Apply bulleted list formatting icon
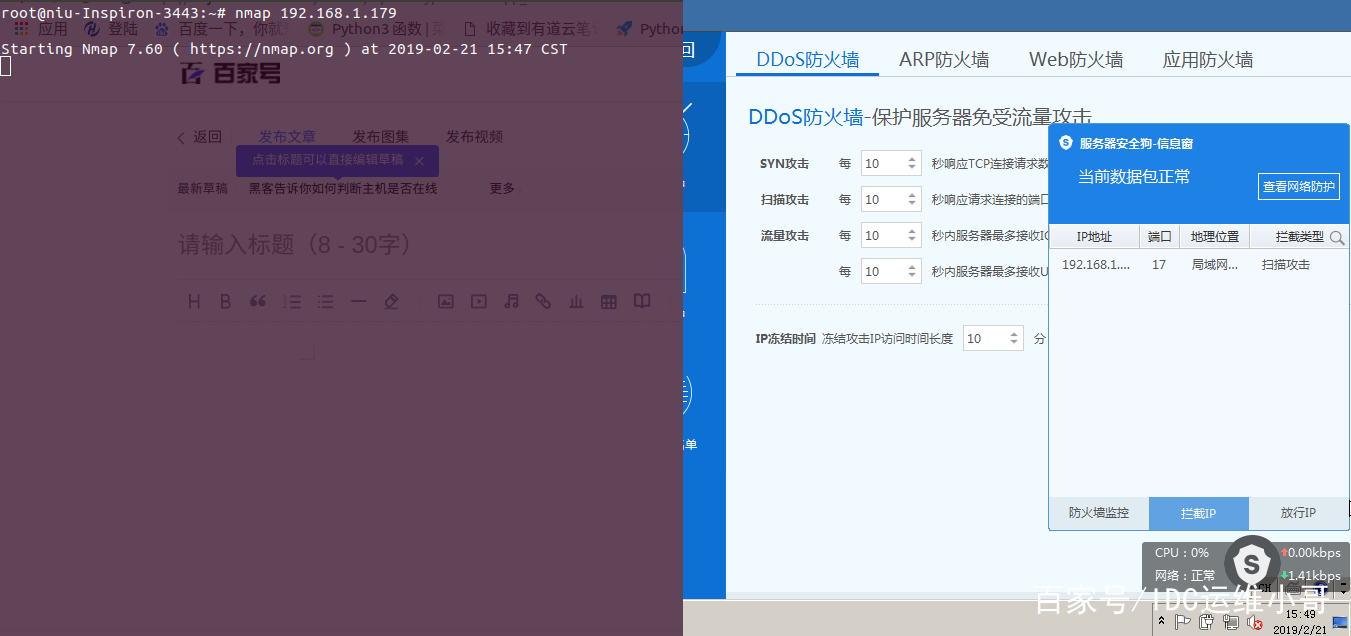Screen dimensions: 1351x636 pyautogui.click(x=325, y=301)
